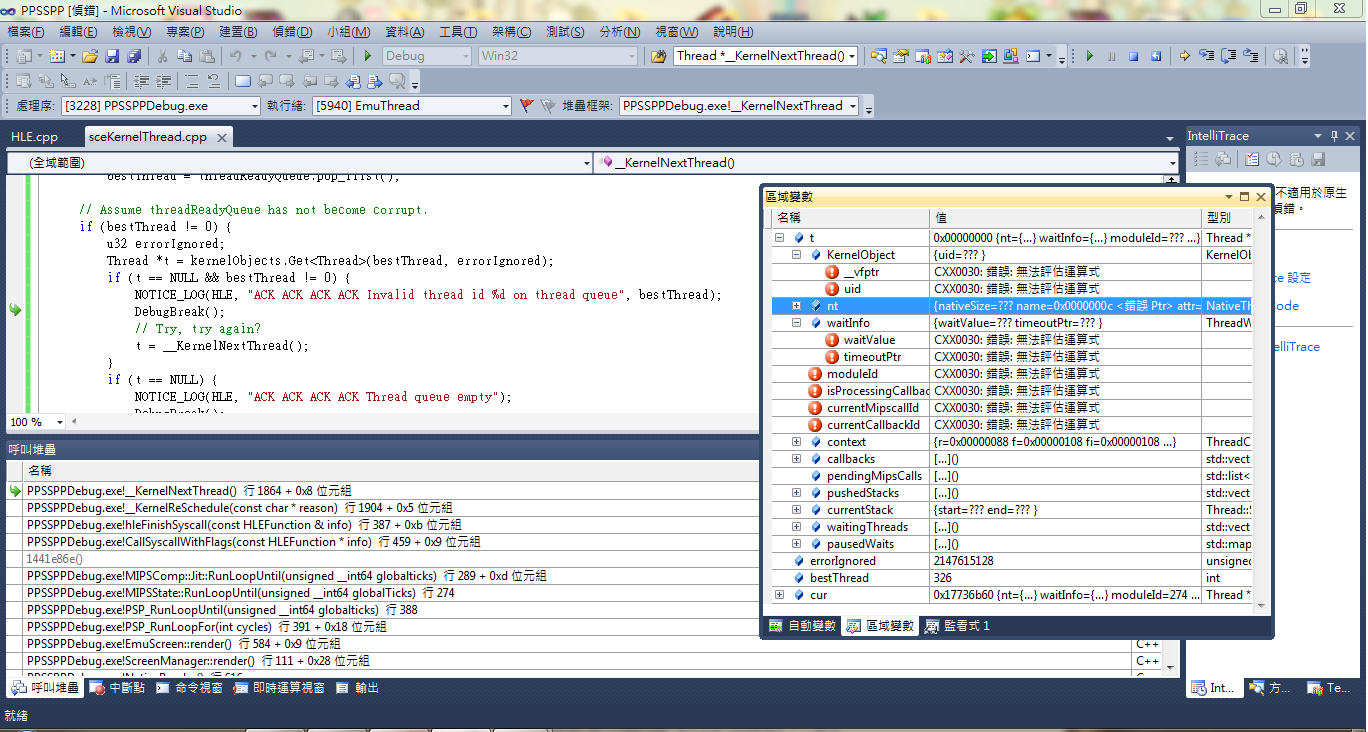The width and height of the screenshot is (1368, 732).
Task: Click the Show Next Statement yellow arrow
Action: click(x=1184, y=56)
